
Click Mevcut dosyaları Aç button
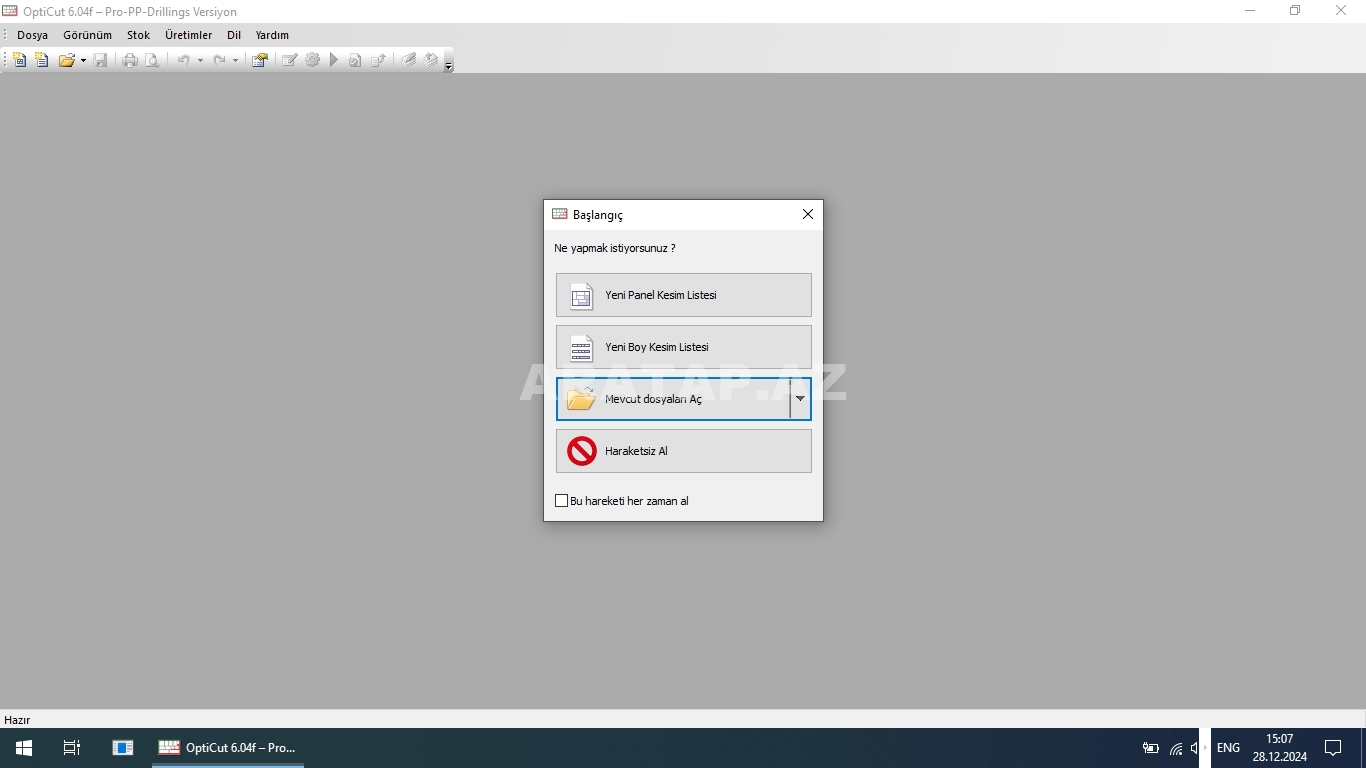[x=673, y=399]
